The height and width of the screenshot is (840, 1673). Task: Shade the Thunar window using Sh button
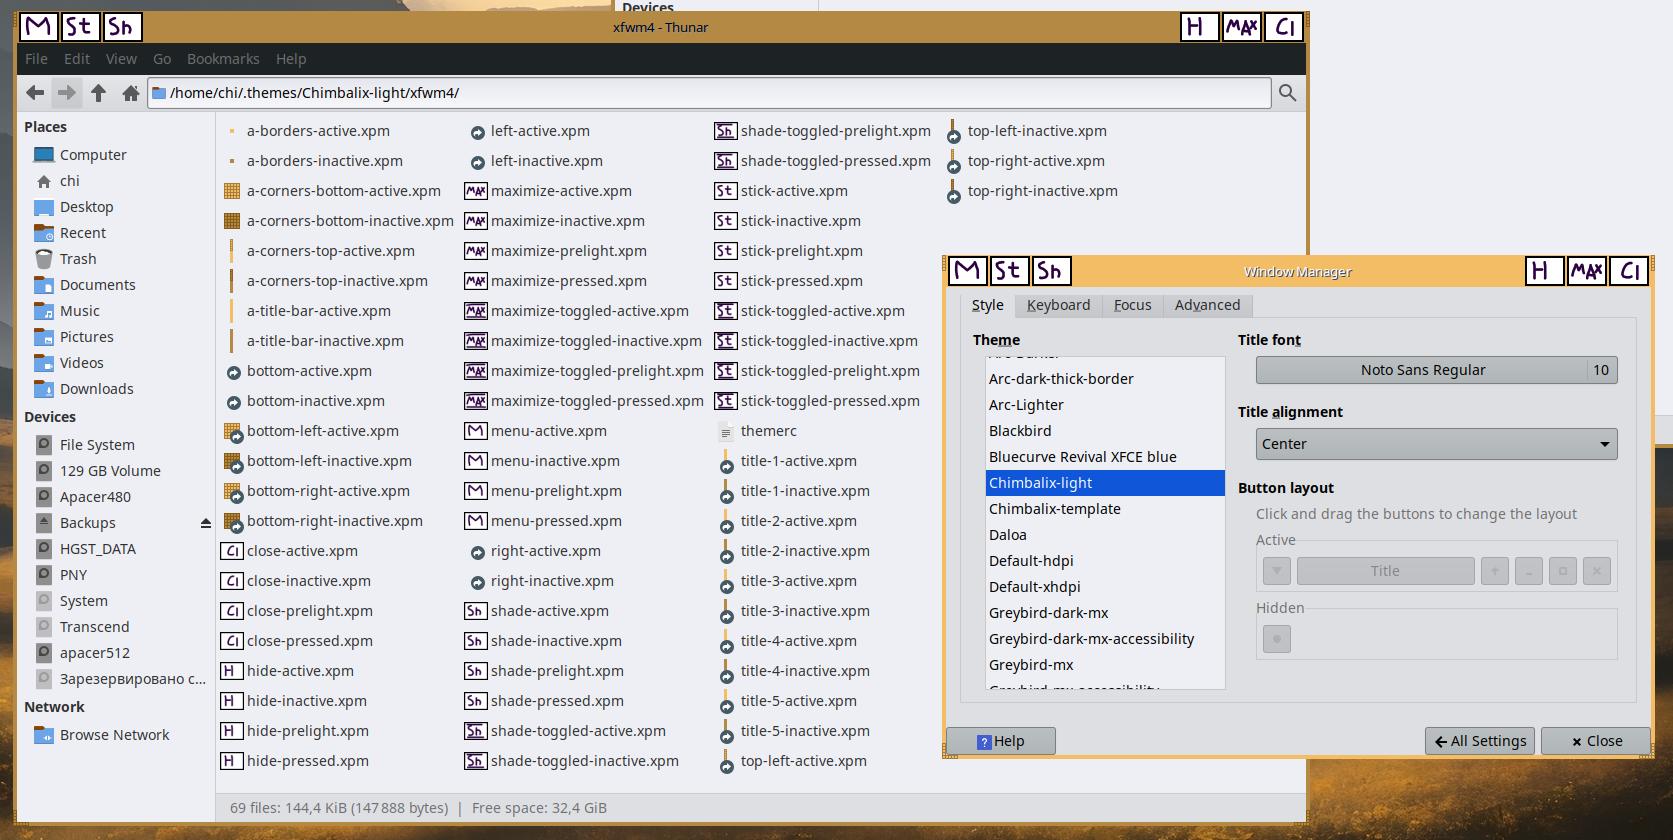tap(121, 27)
